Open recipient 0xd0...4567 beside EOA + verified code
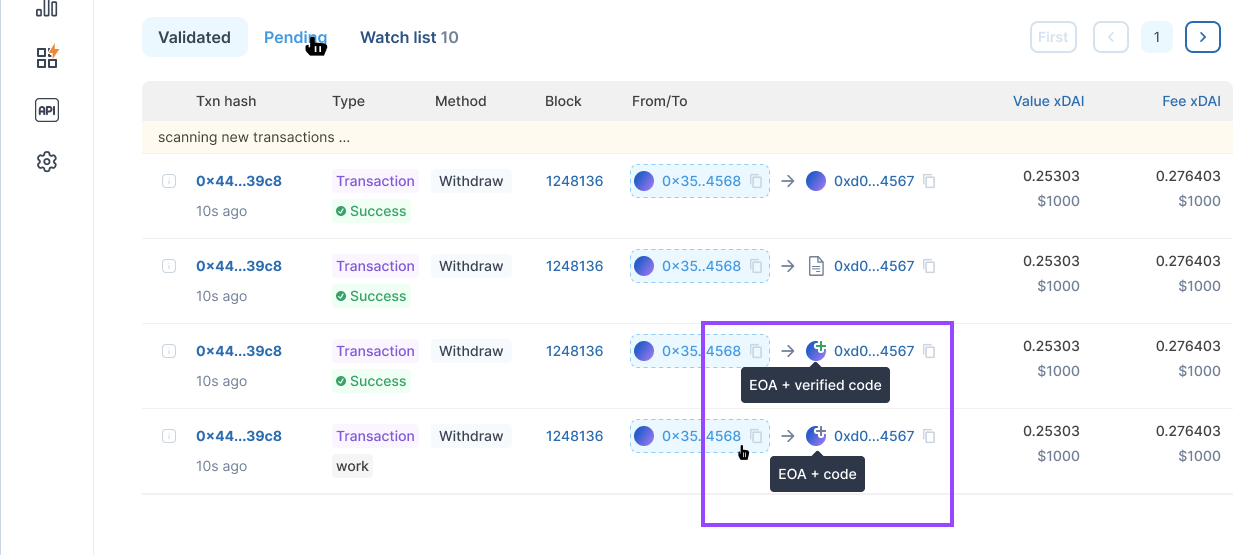Viewport: 1252px width, 555px height. click(x=874, y=351)
